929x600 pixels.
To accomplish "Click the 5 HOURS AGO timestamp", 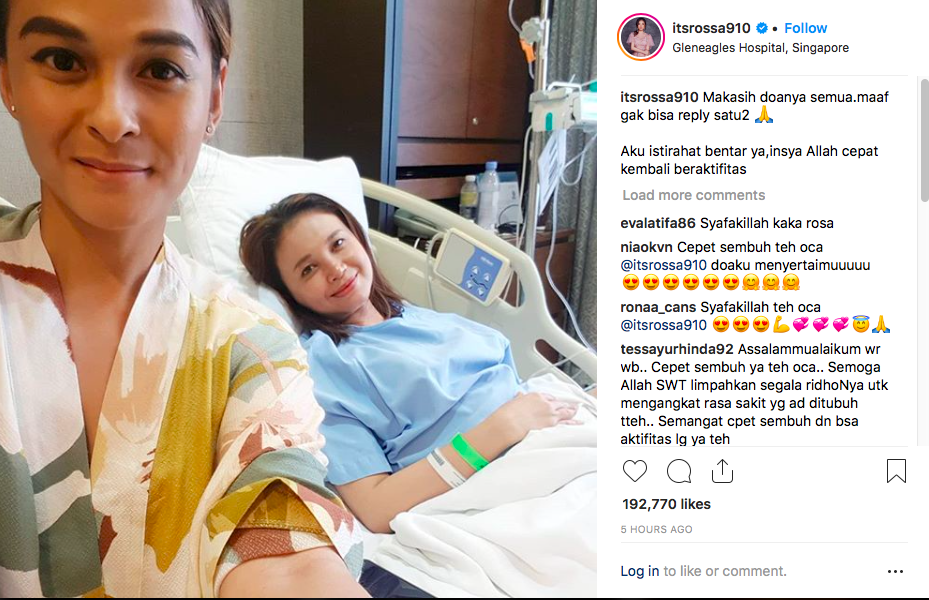I will (x=656, y=530).
